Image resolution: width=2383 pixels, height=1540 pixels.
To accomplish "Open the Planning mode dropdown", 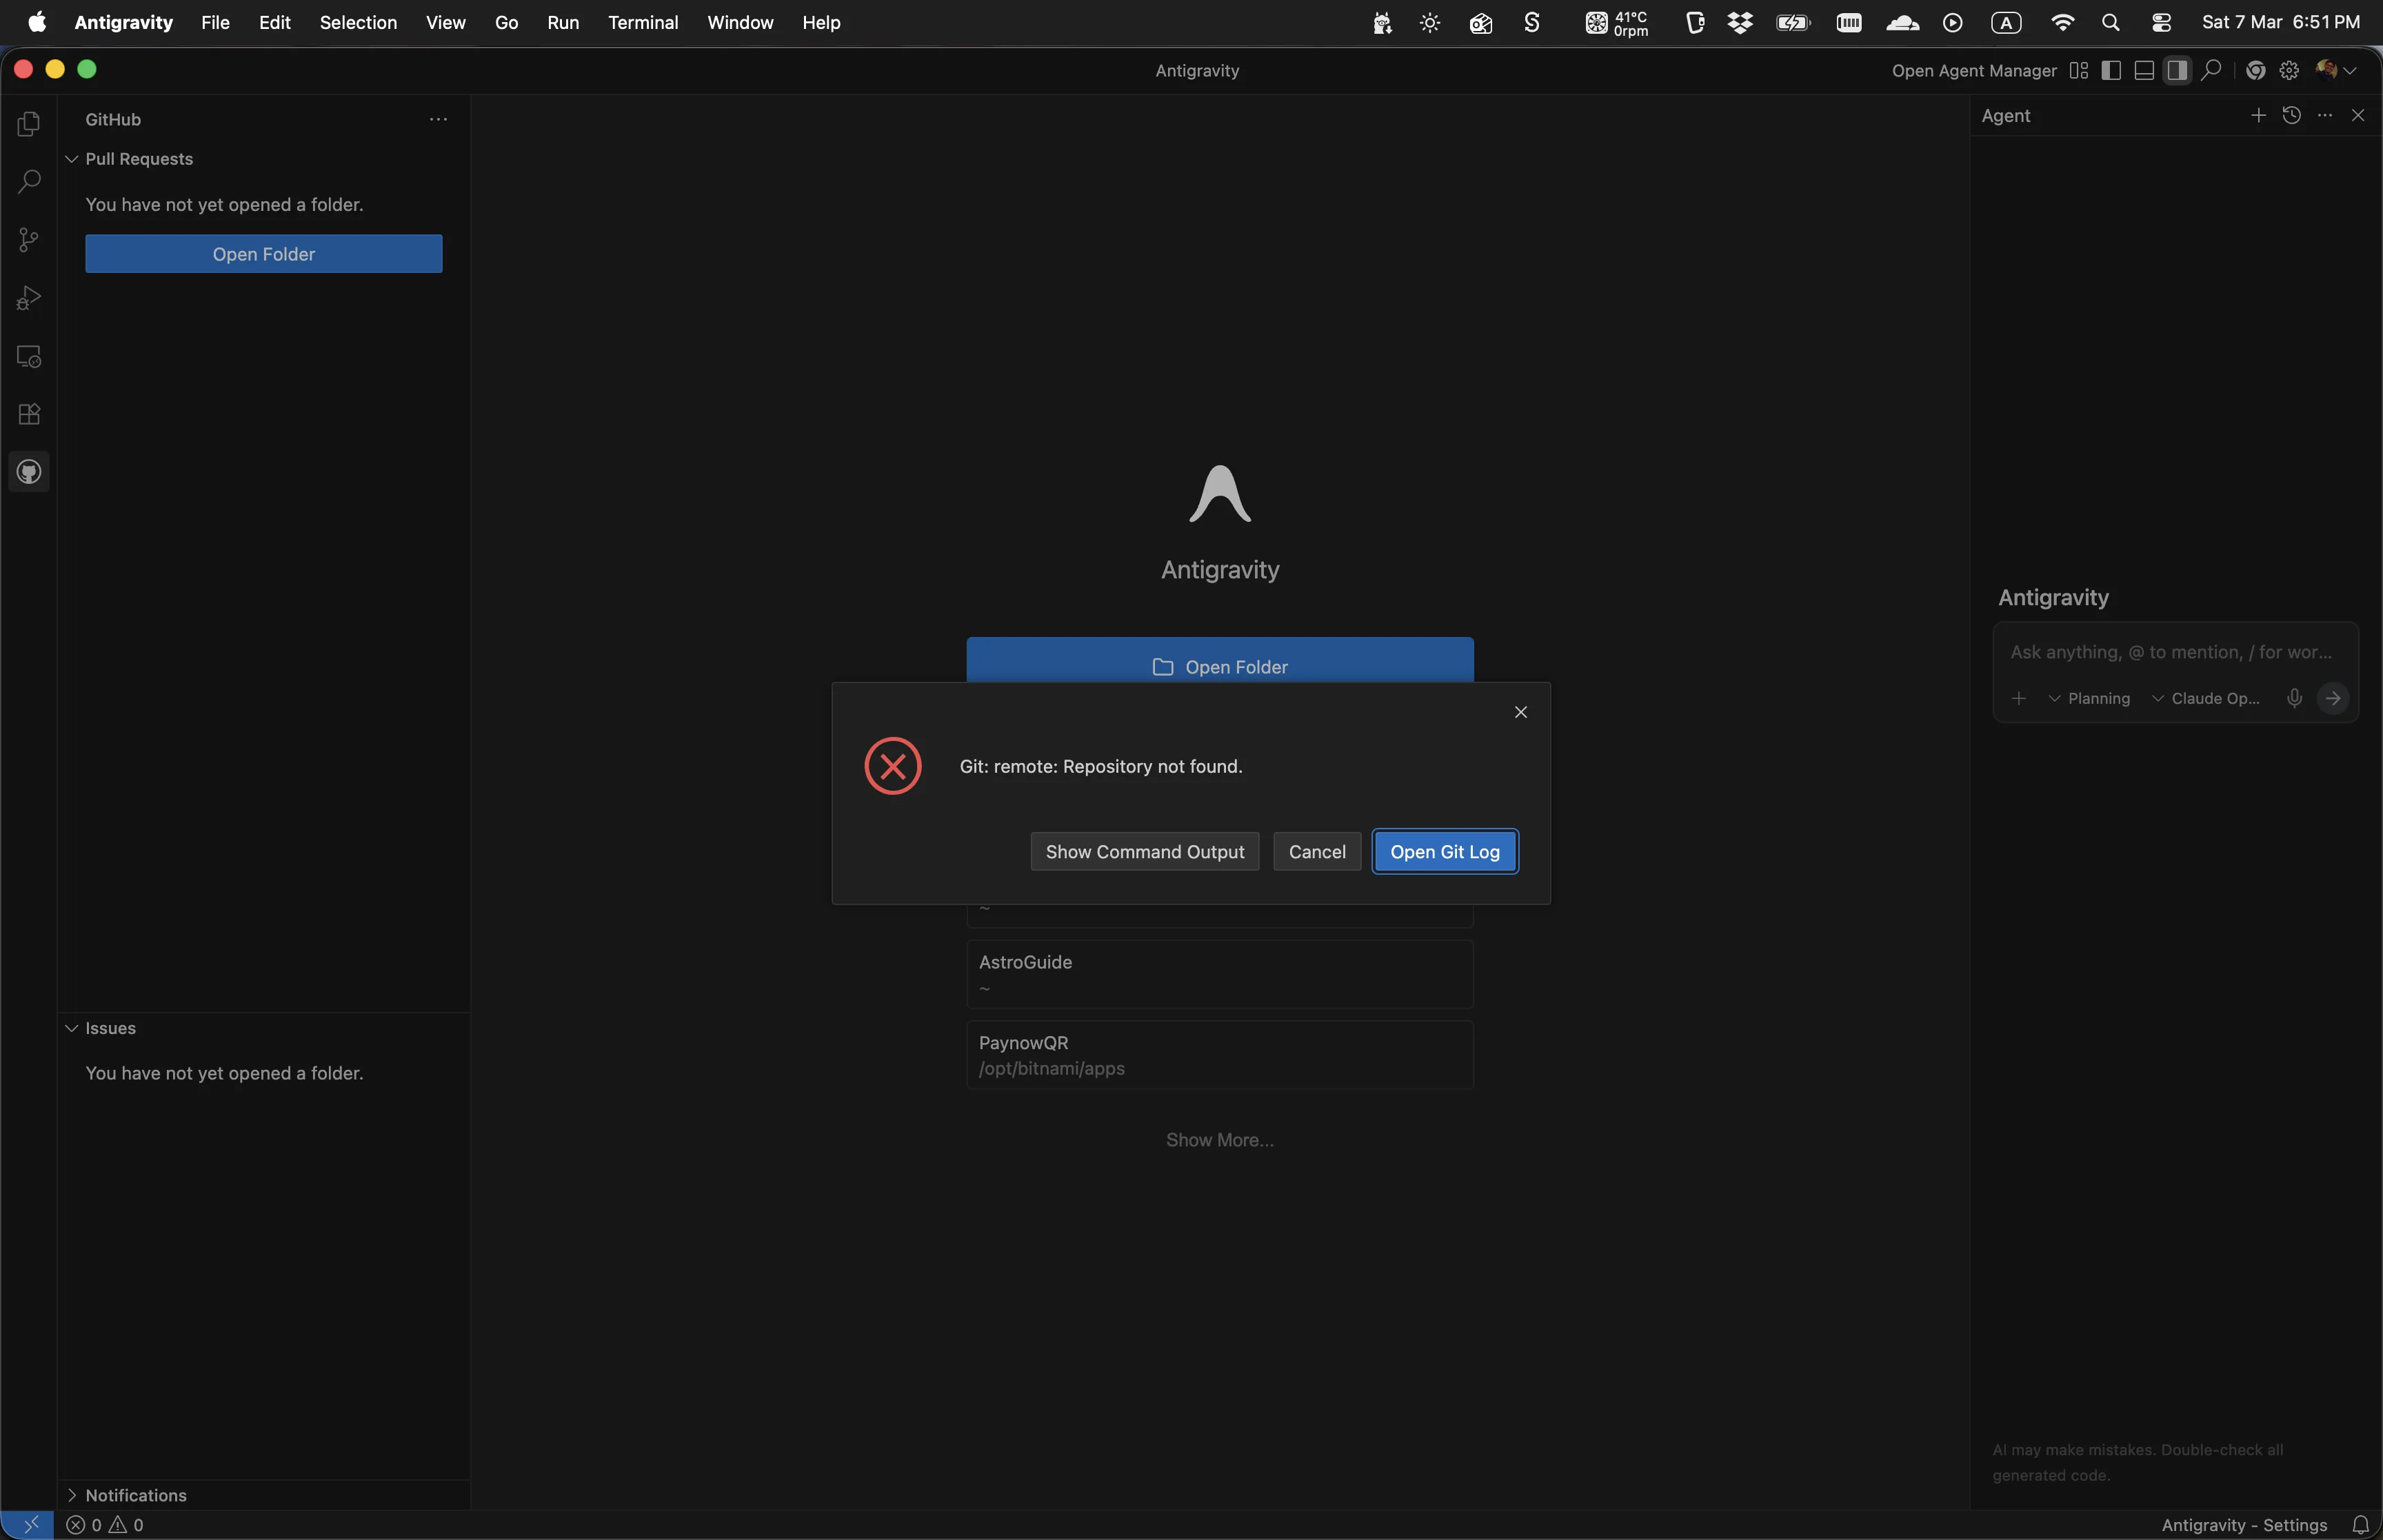I will click(x=2089, y=698).
